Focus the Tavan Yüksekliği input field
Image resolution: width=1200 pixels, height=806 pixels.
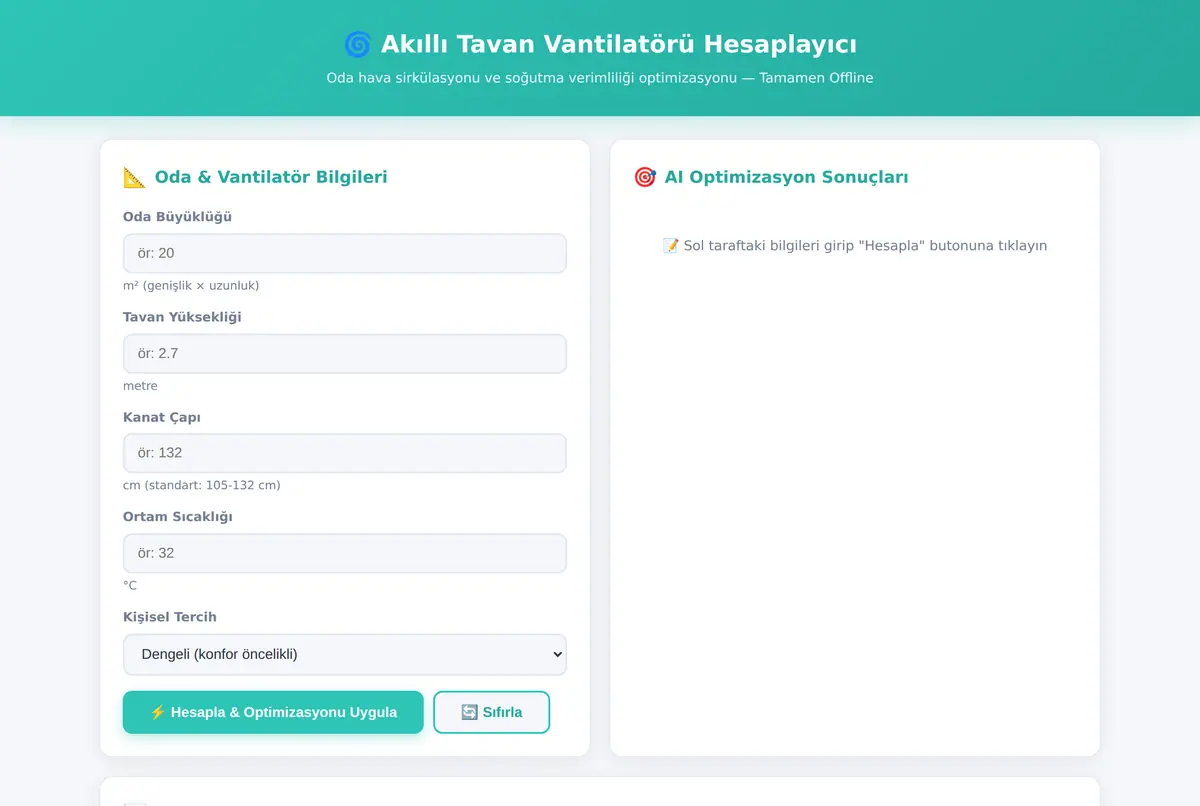(345, 353)
